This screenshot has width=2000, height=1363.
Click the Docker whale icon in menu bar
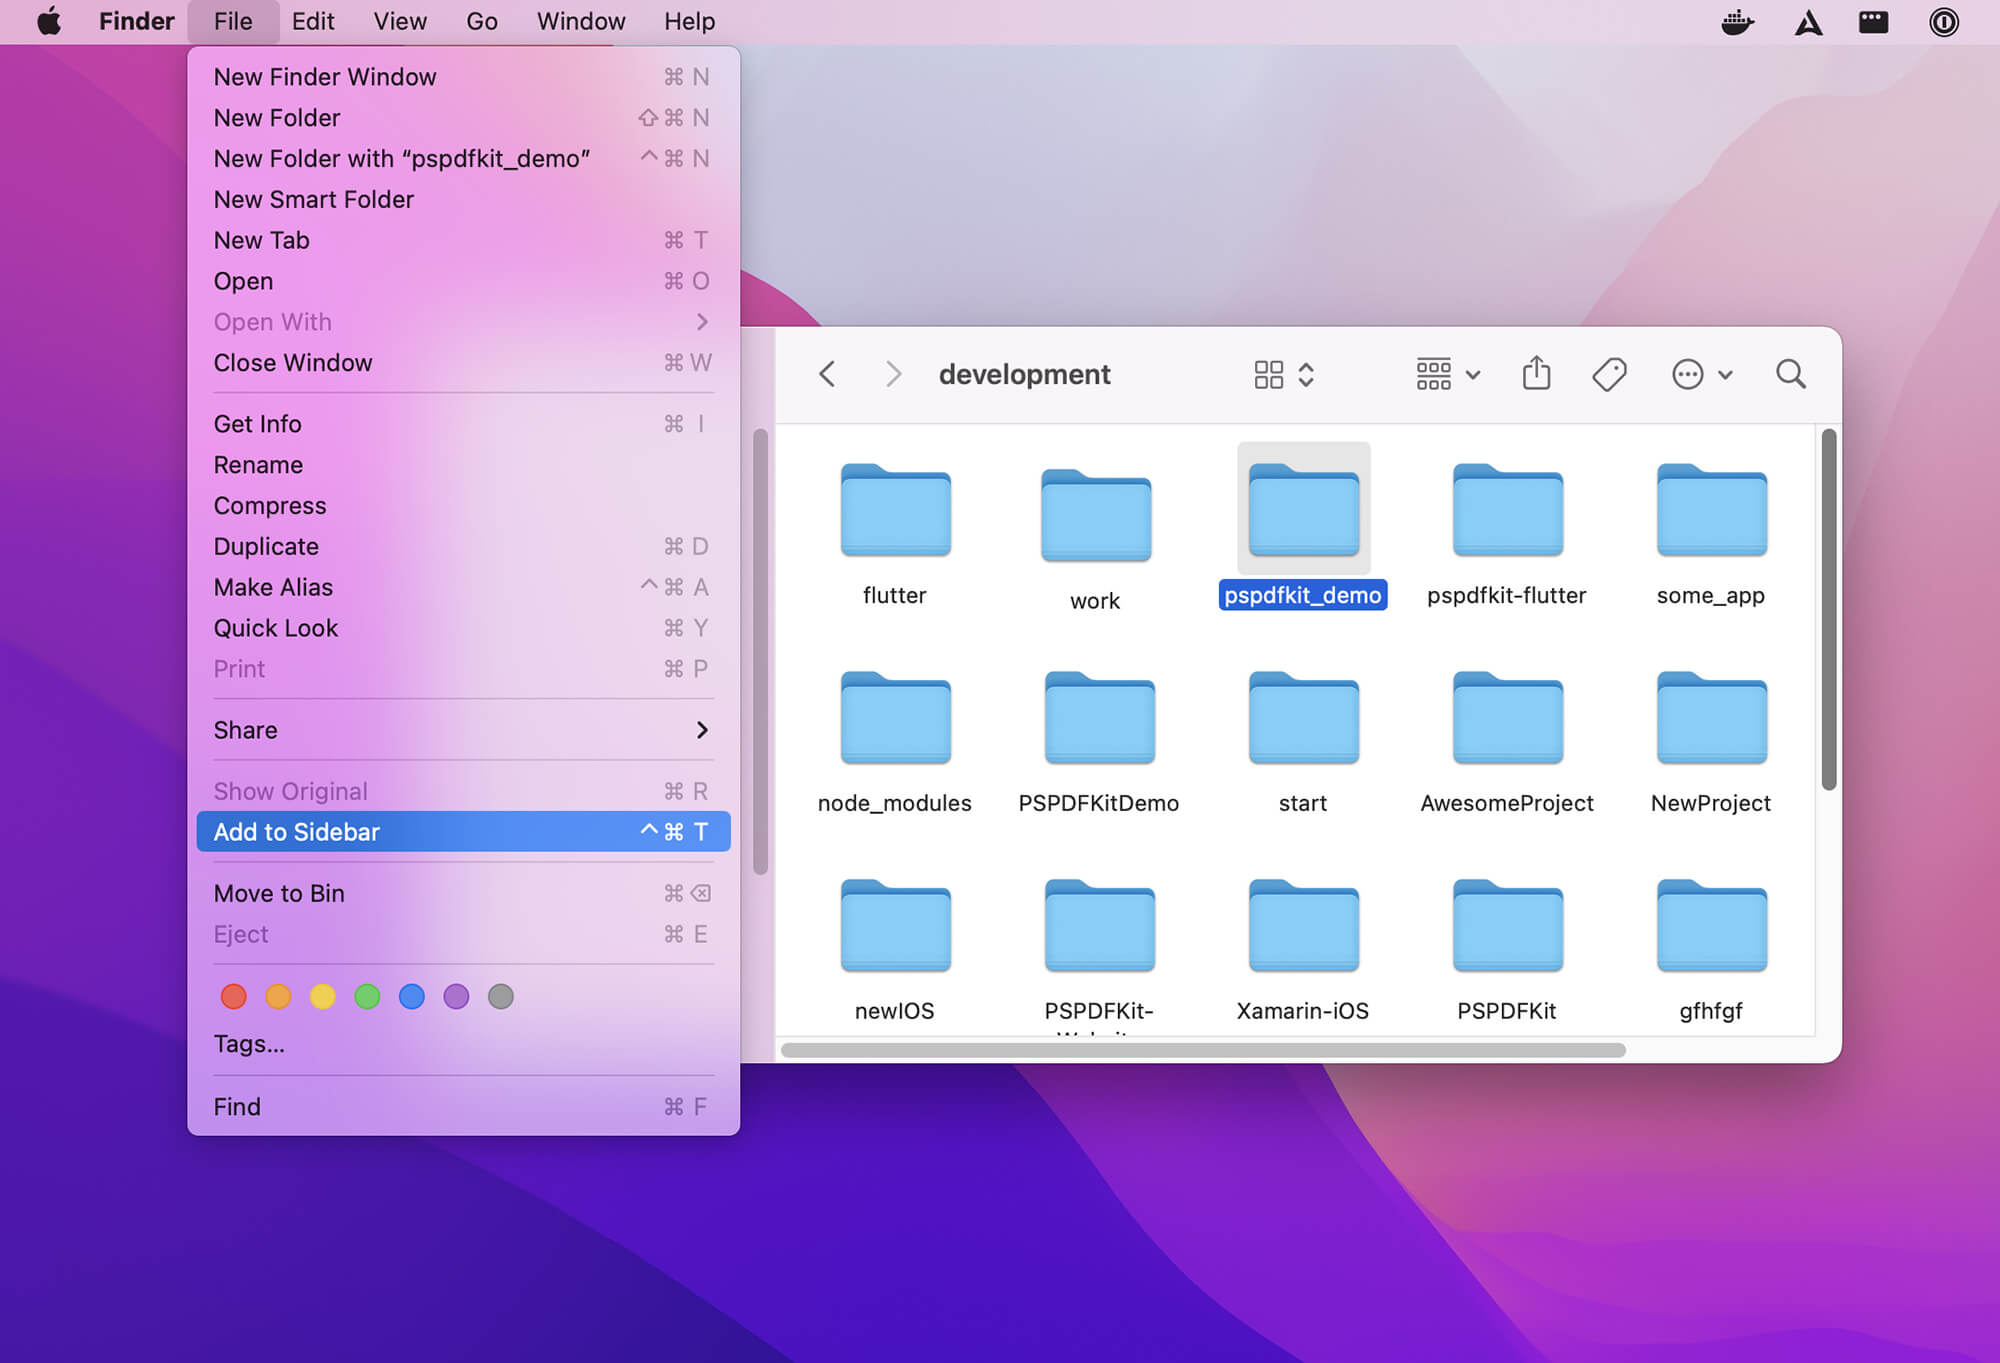pos(1737,21)
